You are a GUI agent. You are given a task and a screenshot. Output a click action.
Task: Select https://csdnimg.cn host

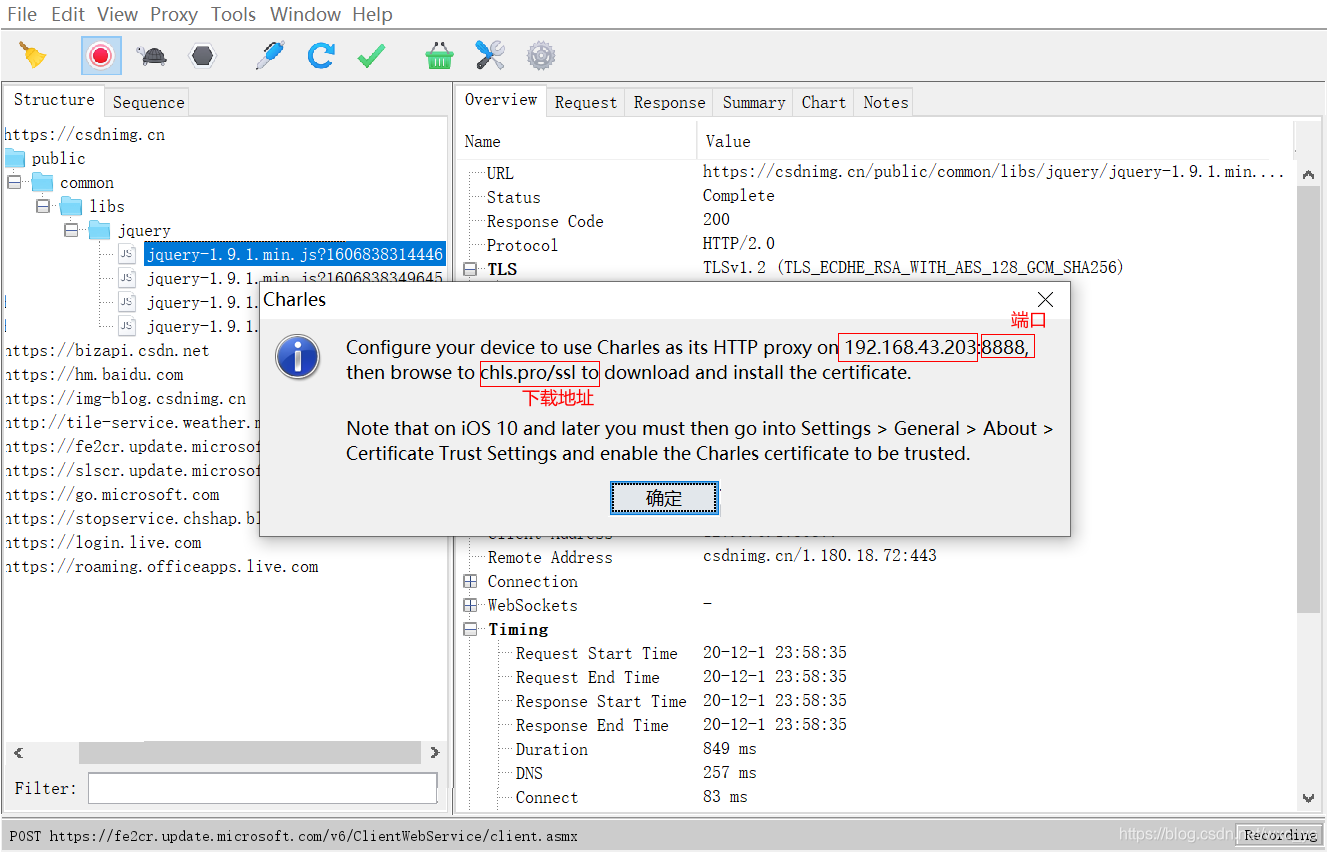pos(85,134)
